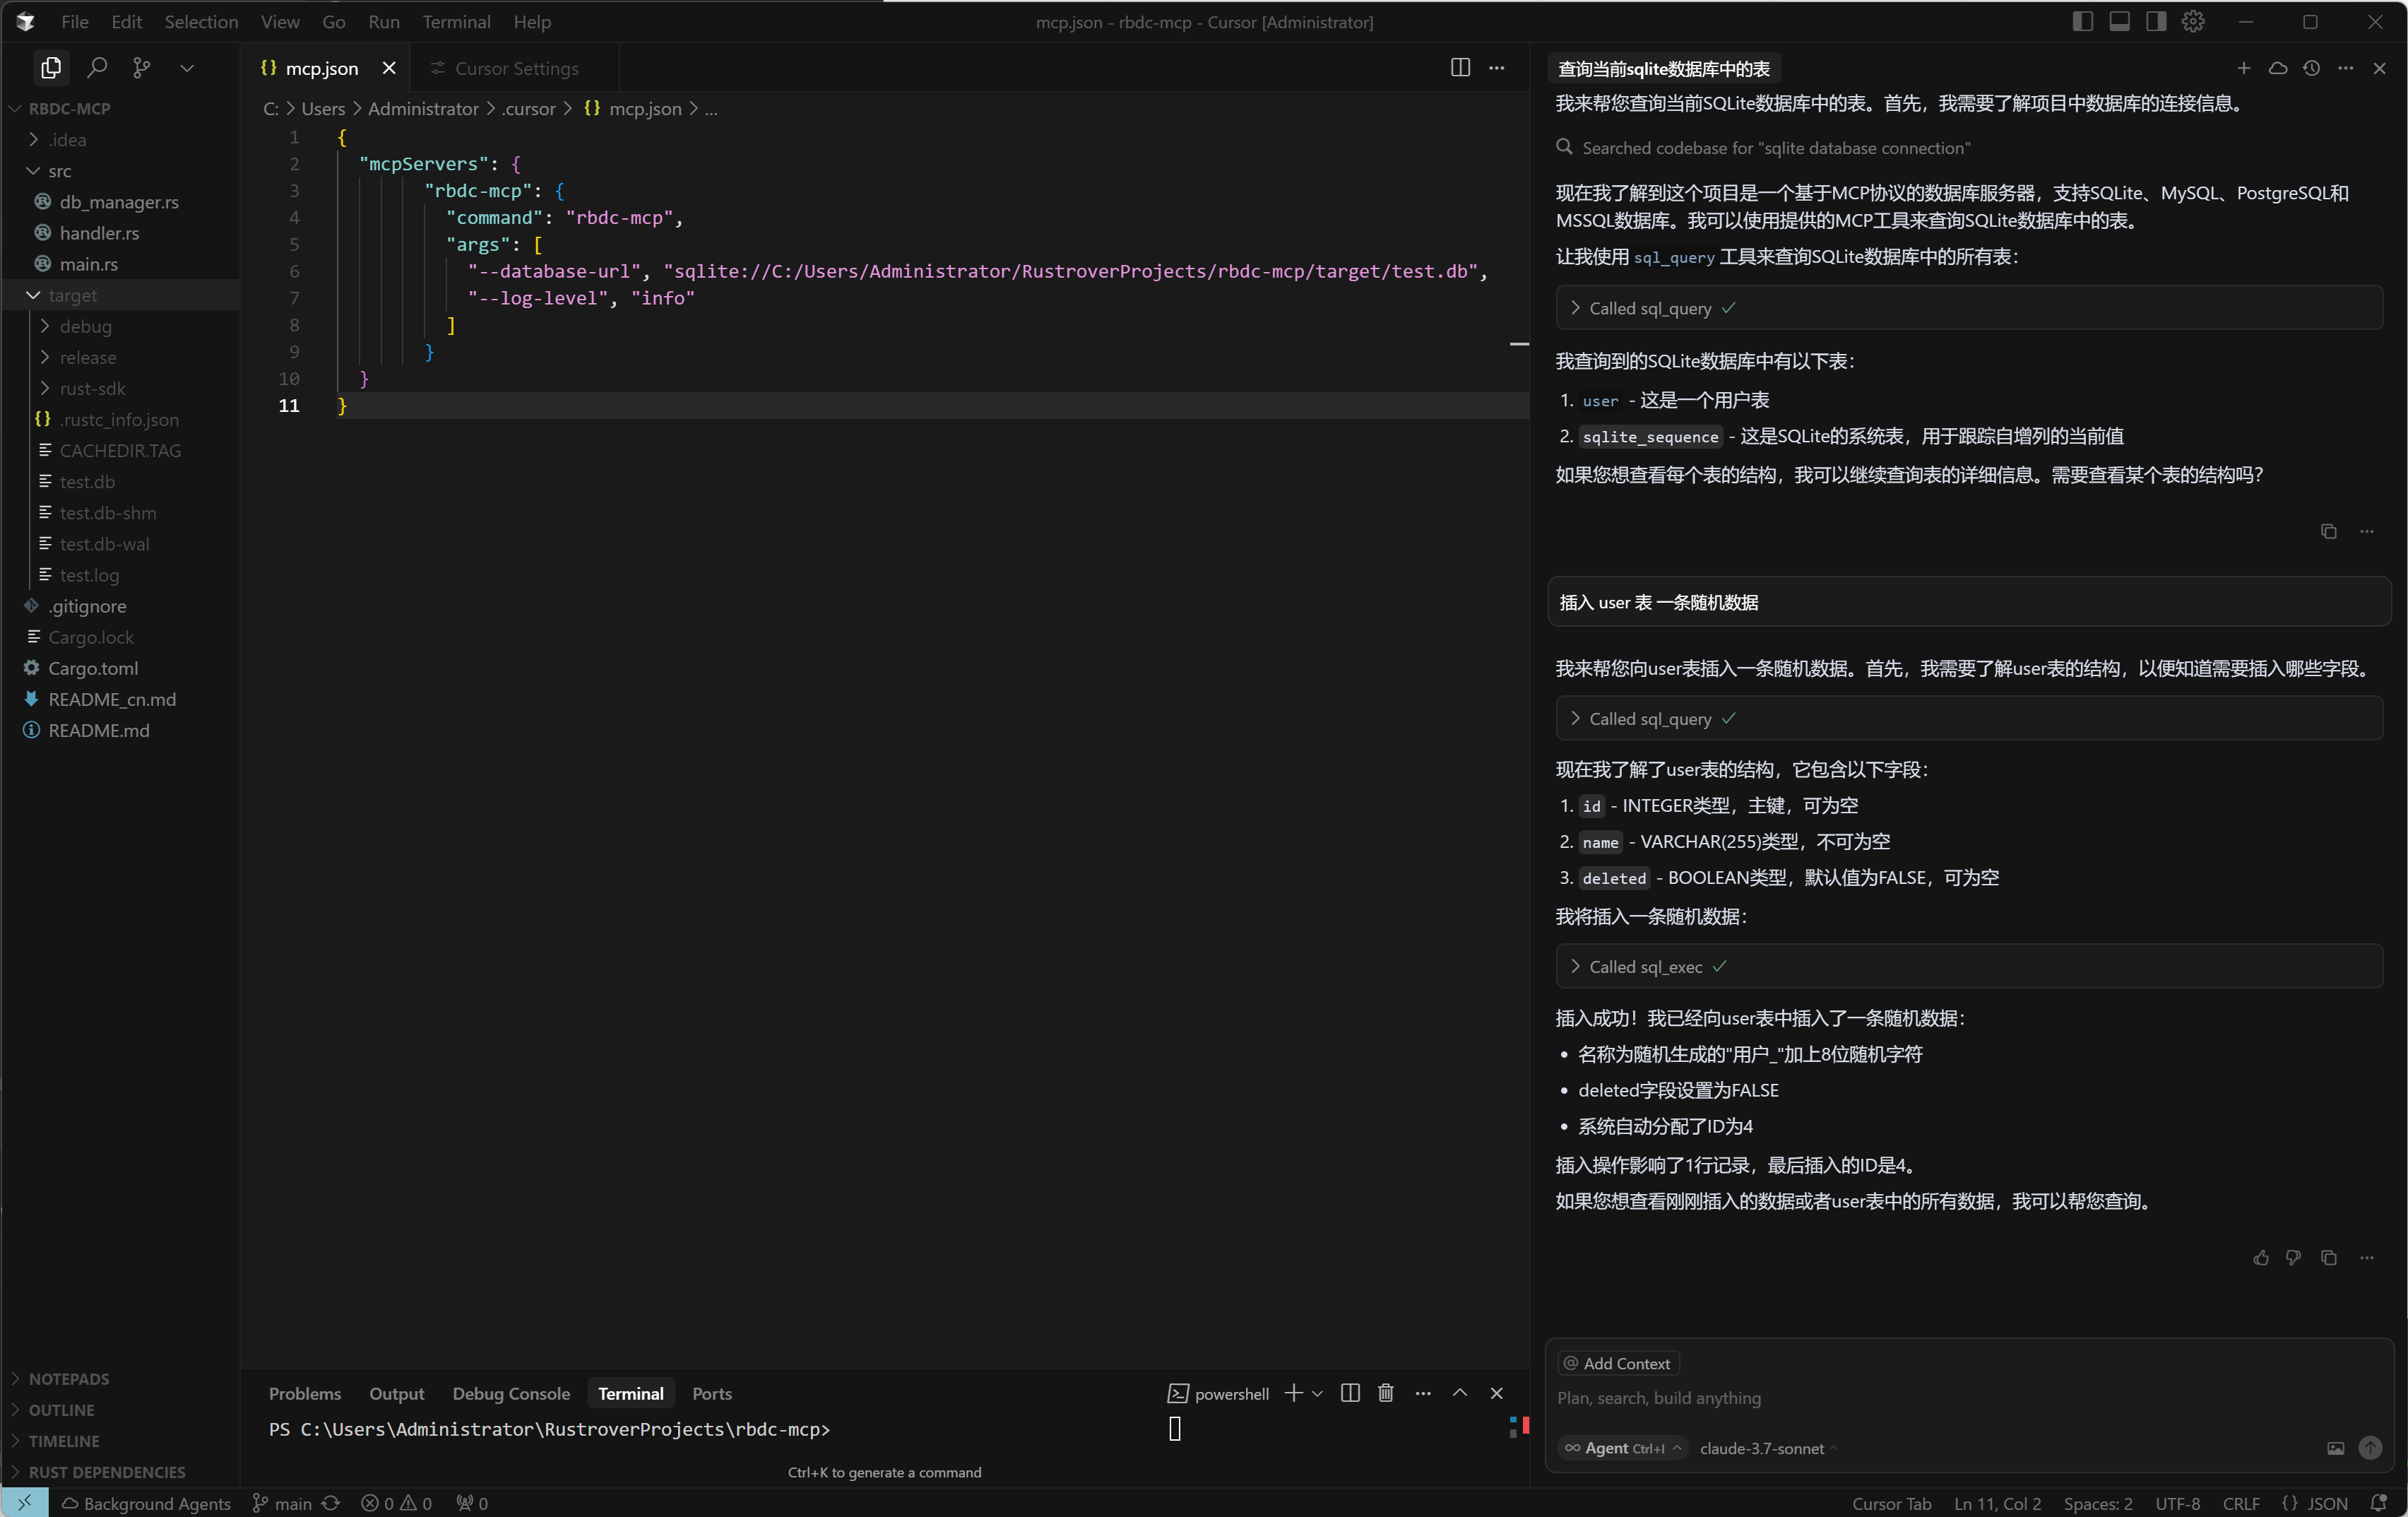Open the Search view icon

point(97,68)
